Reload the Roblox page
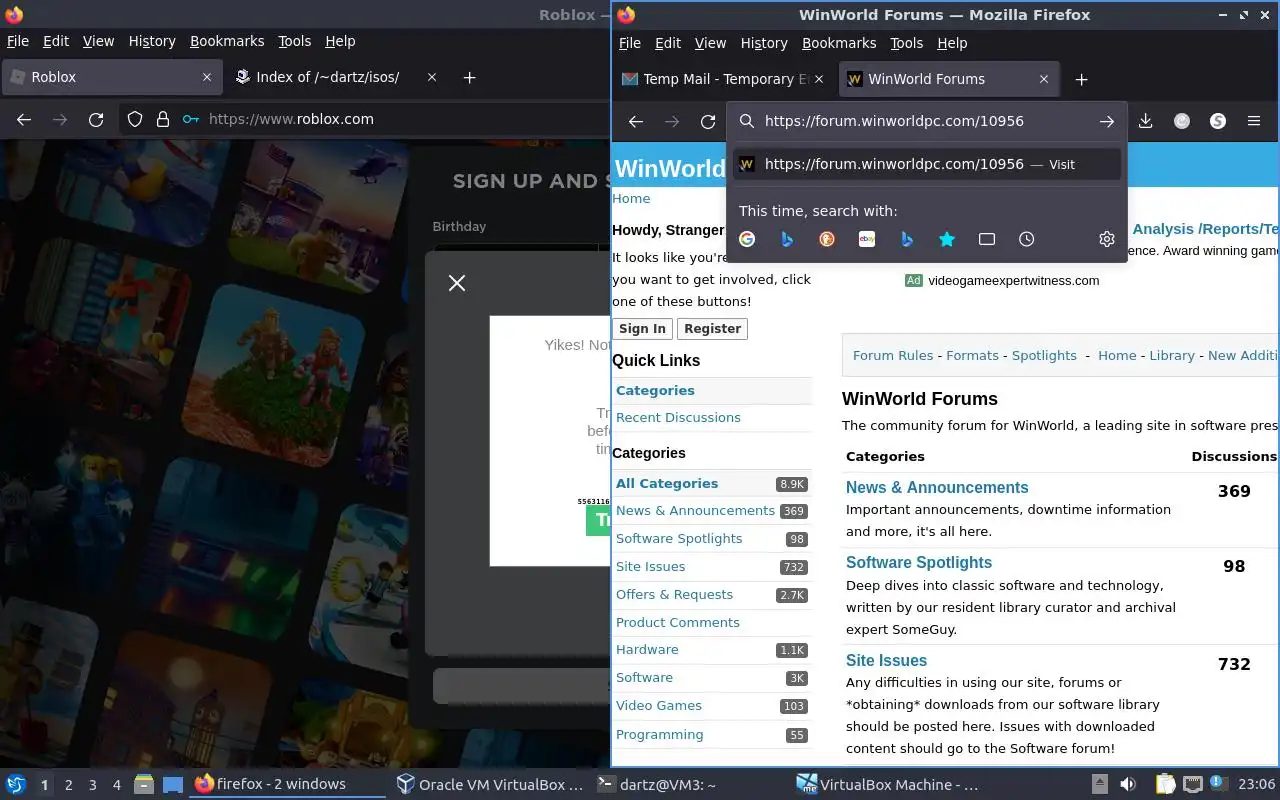1280x800 pixels. click(x=96, y=119)
